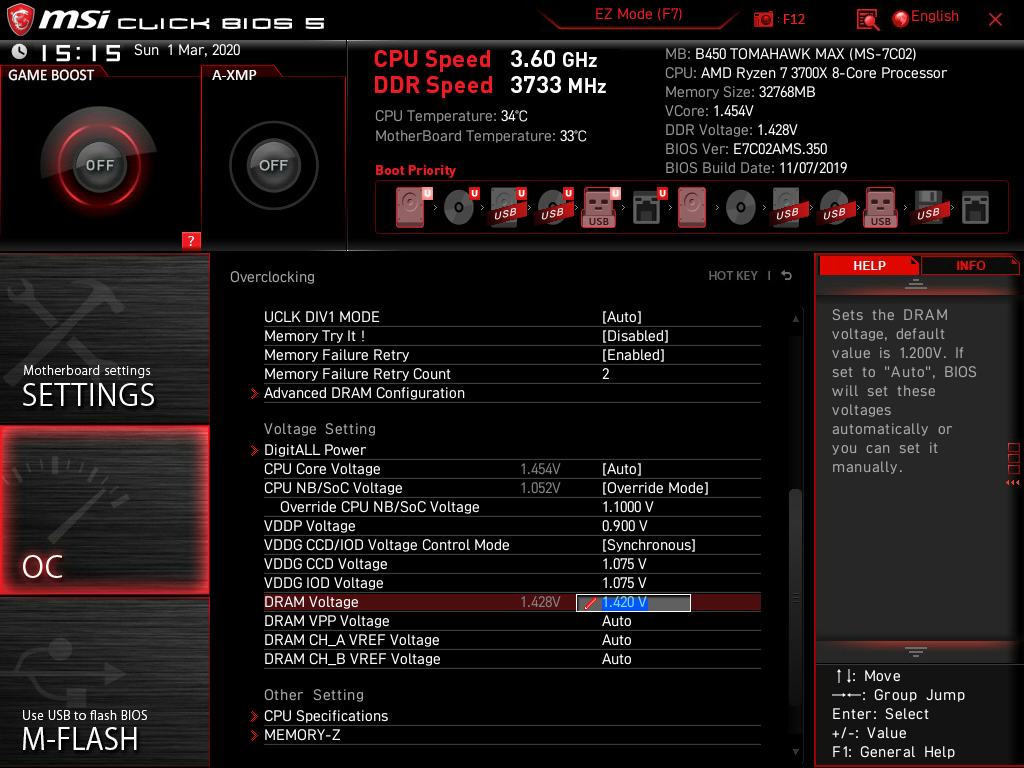Click the MSI dragon shield logo
The image size is (1024, 768).
click(20, 20)
